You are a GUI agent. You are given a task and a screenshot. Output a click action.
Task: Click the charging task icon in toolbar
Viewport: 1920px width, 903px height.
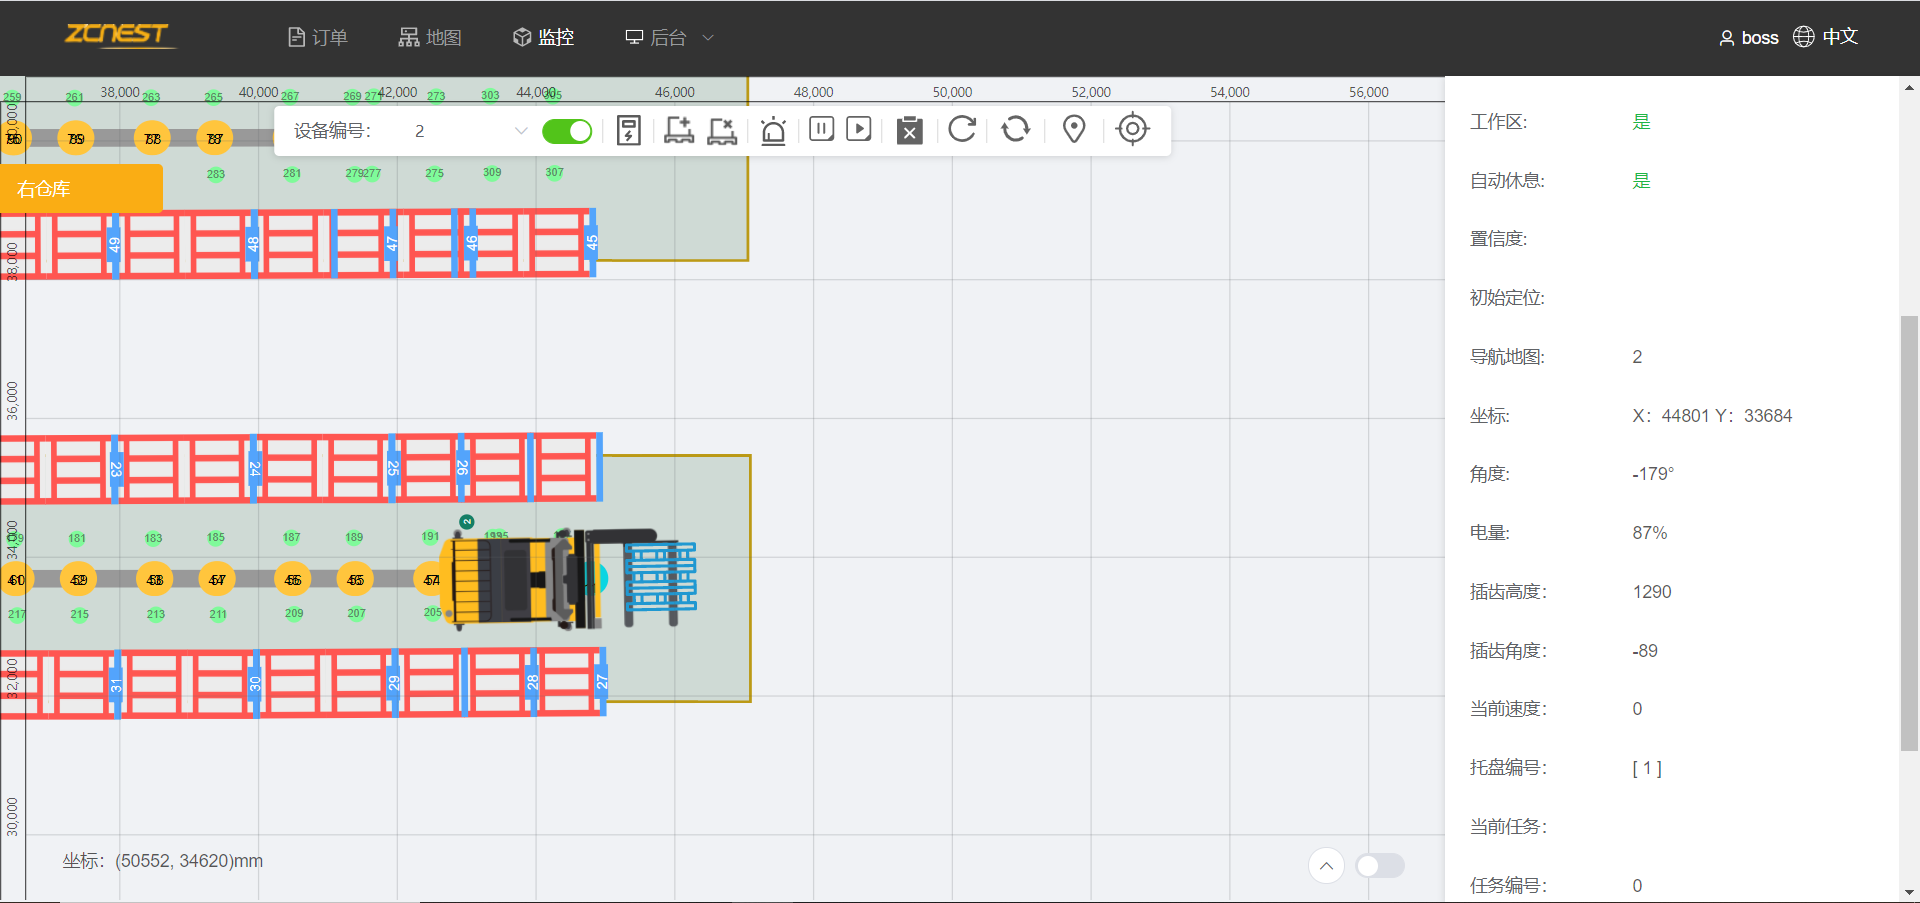pyautogui.click(x=628, y=130)
